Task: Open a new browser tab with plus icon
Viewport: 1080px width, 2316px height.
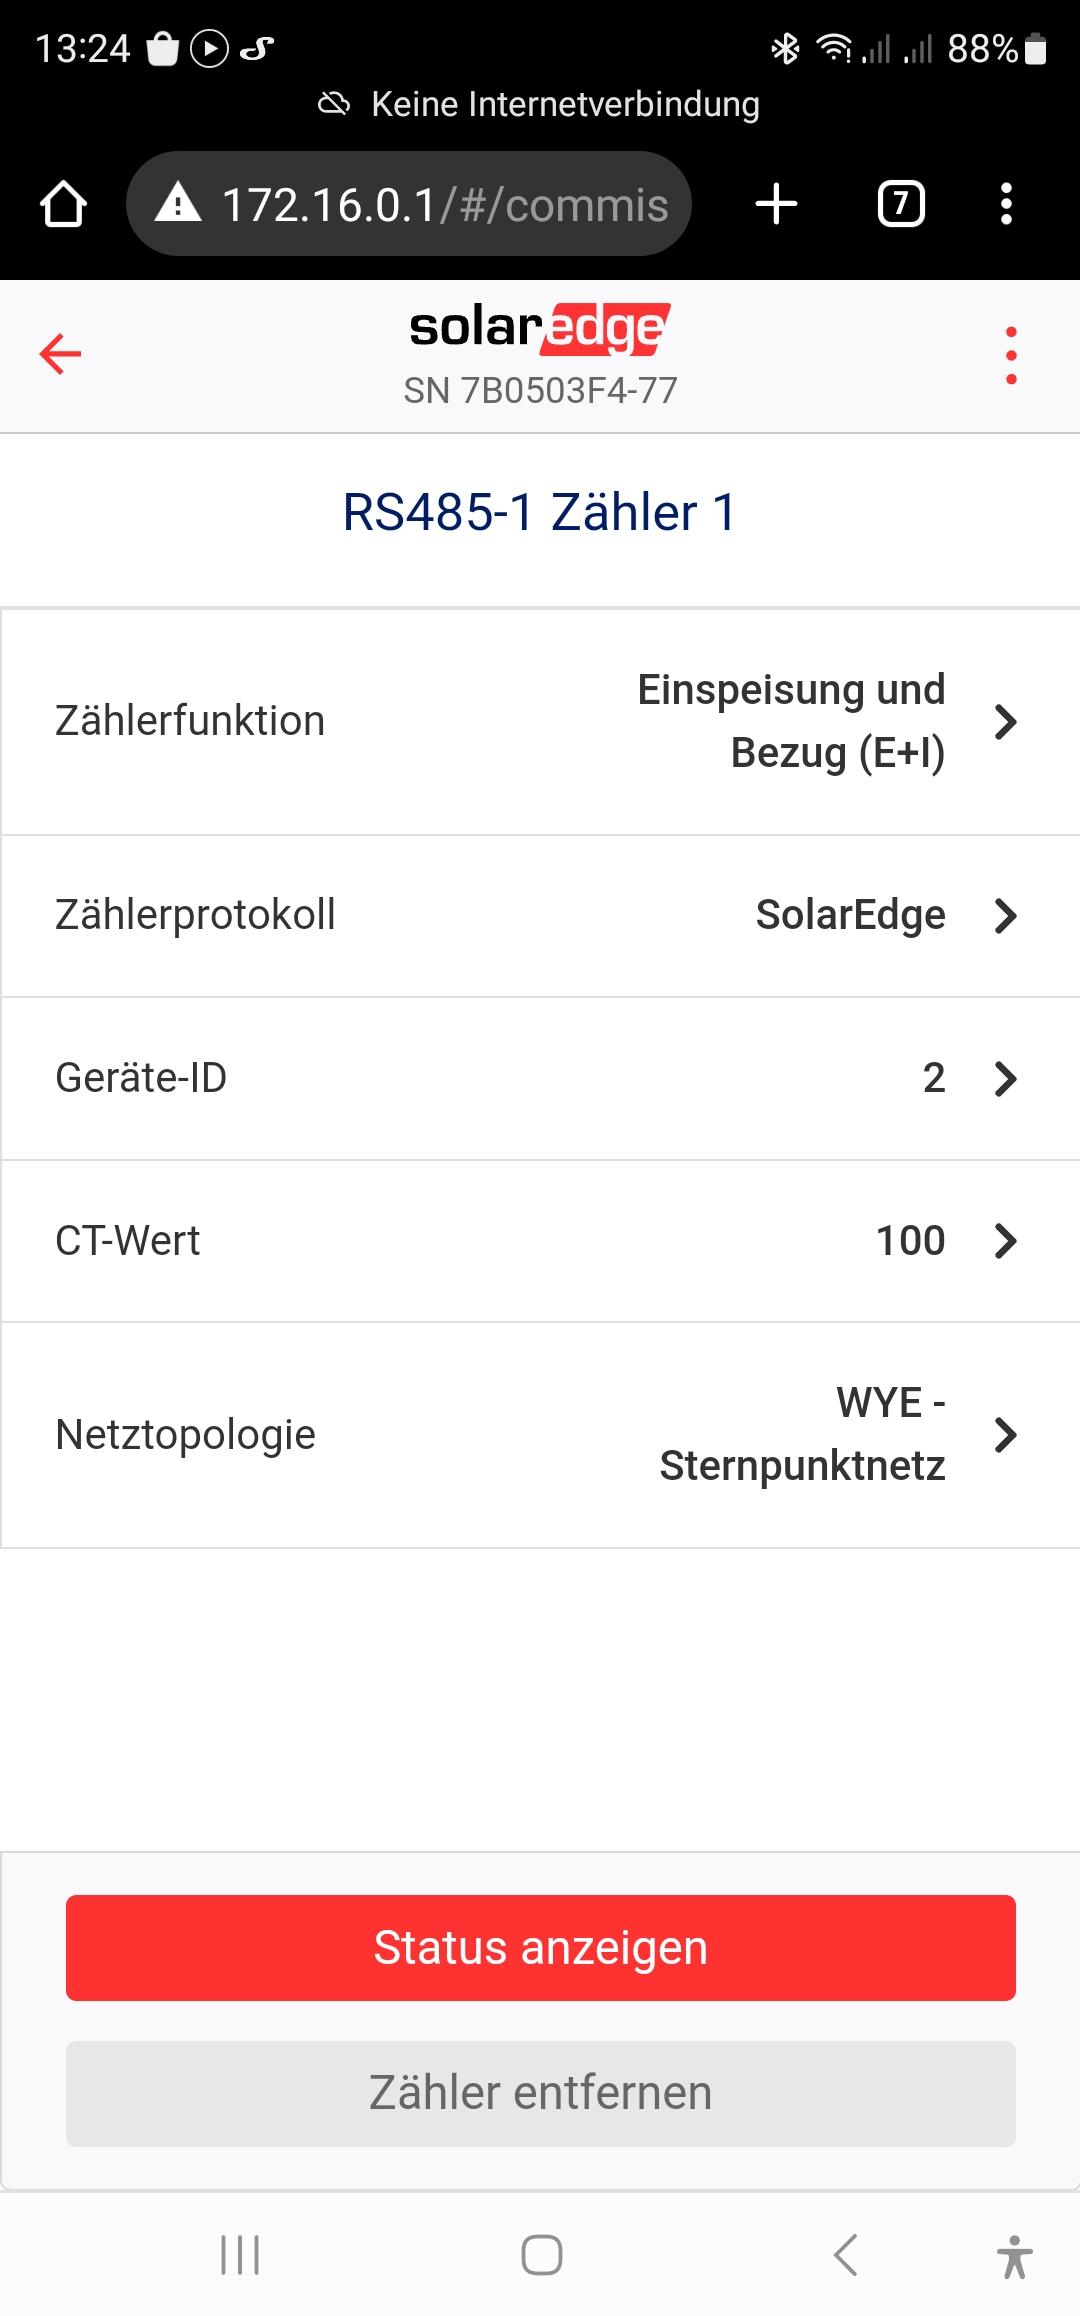Action: (x=776, y=204)
